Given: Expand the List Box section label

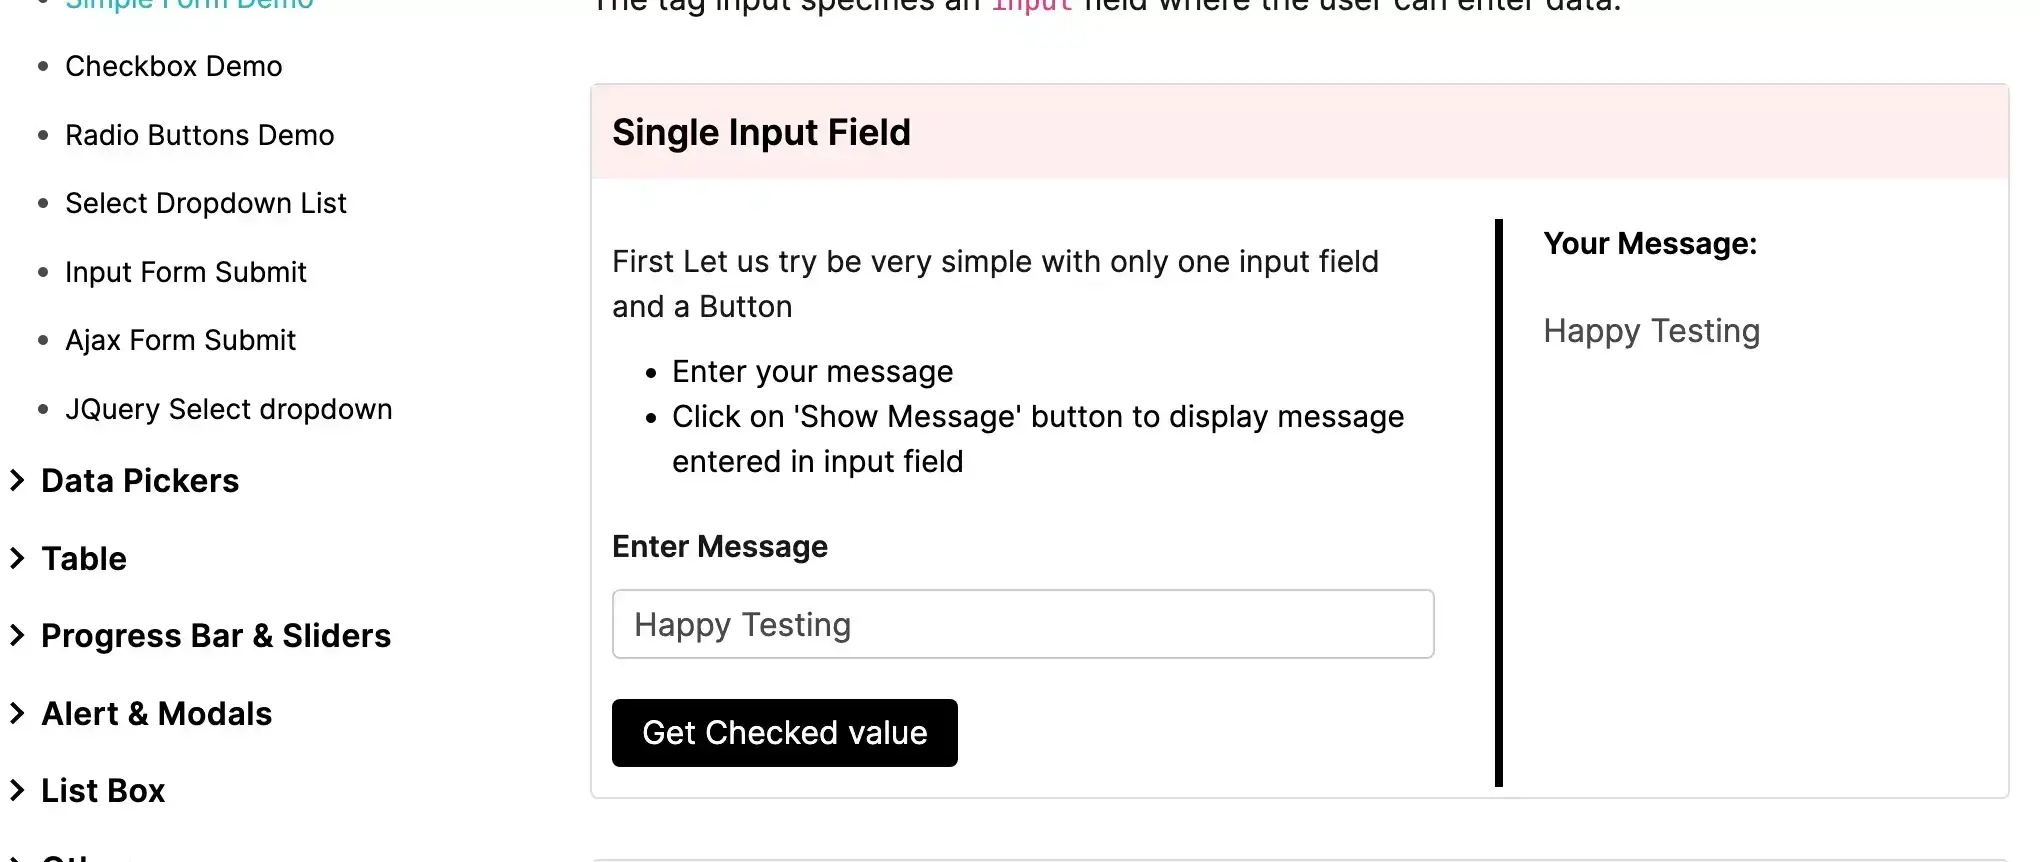Looking at the screenshot, I should tap(103, 790).
